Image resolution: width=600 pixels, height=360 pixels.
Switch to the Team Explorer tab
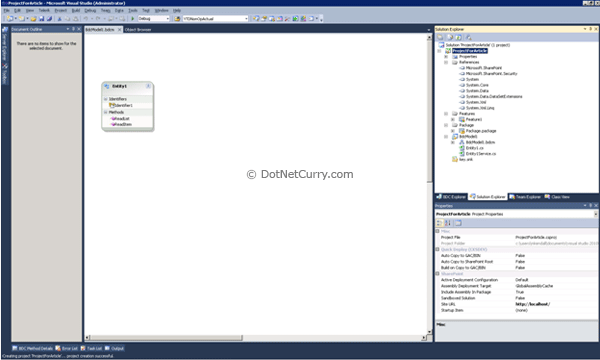pos(525,197)
